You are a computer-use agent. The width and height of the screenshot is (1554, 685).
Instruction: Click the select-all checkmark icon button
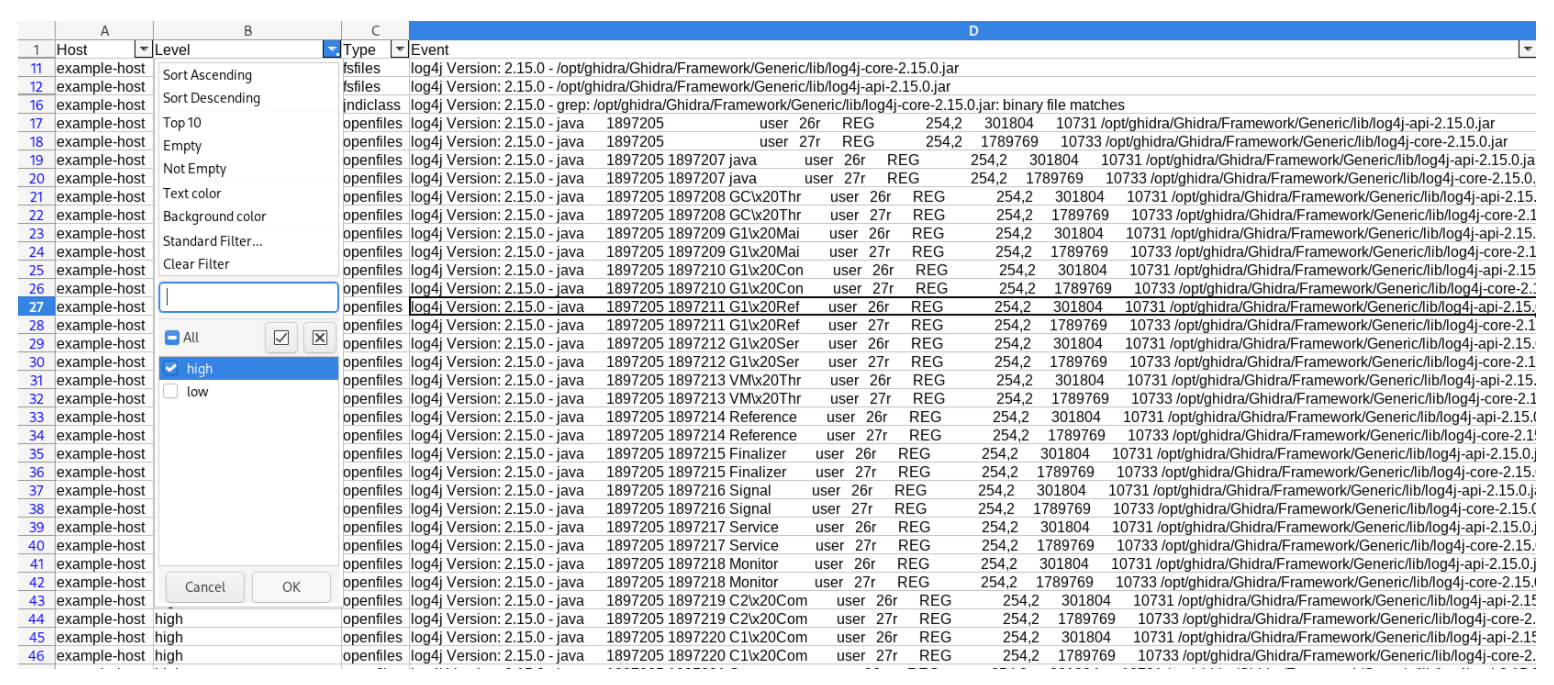281,338
